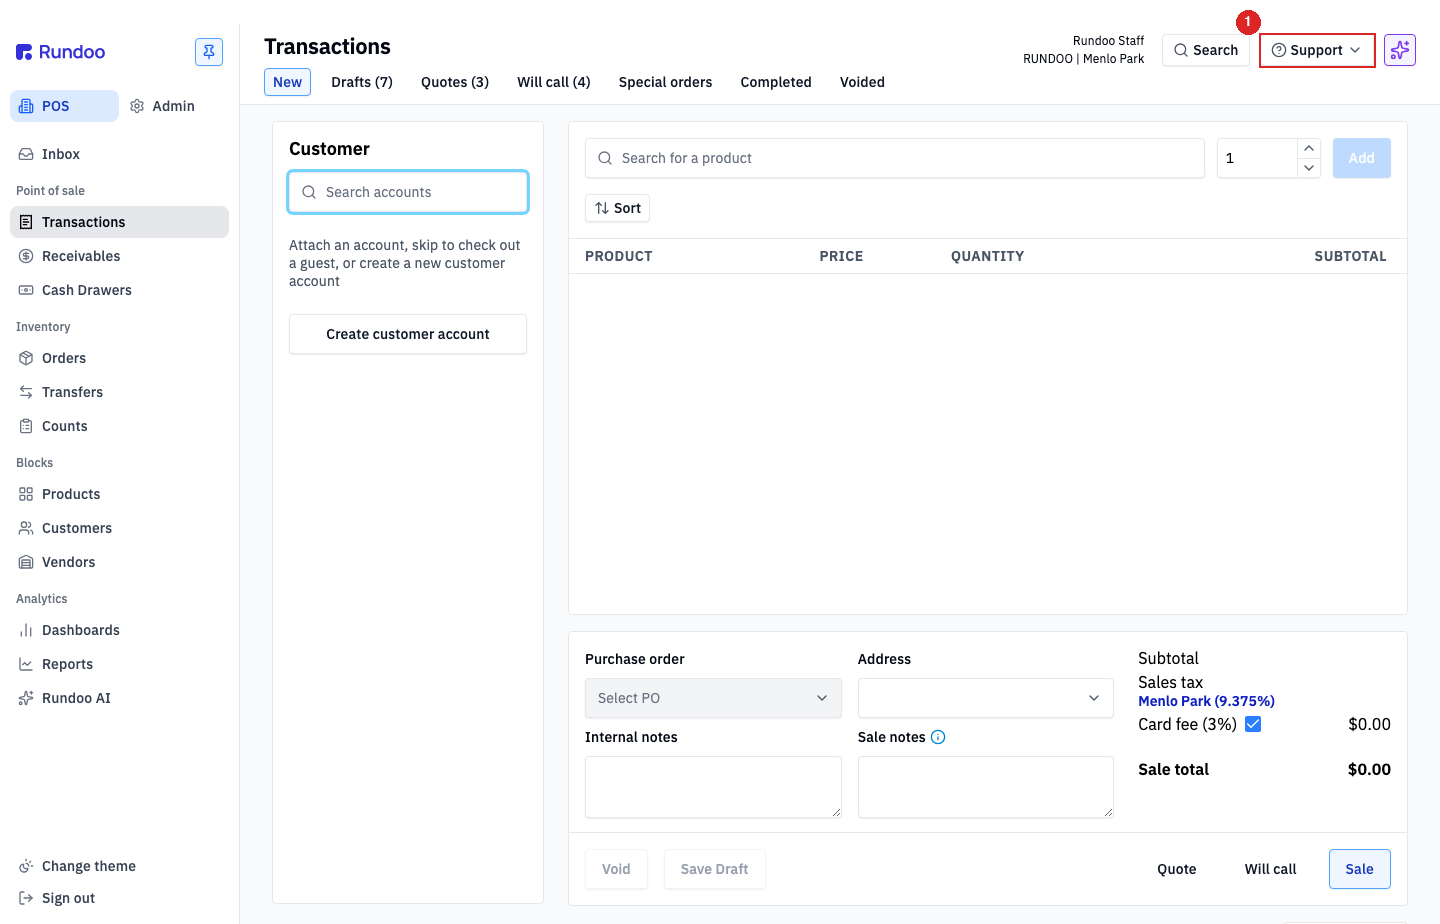Pin the sidebar with the pin icon
This screenshot has height=924, width=1440.
tap(209, 52)
